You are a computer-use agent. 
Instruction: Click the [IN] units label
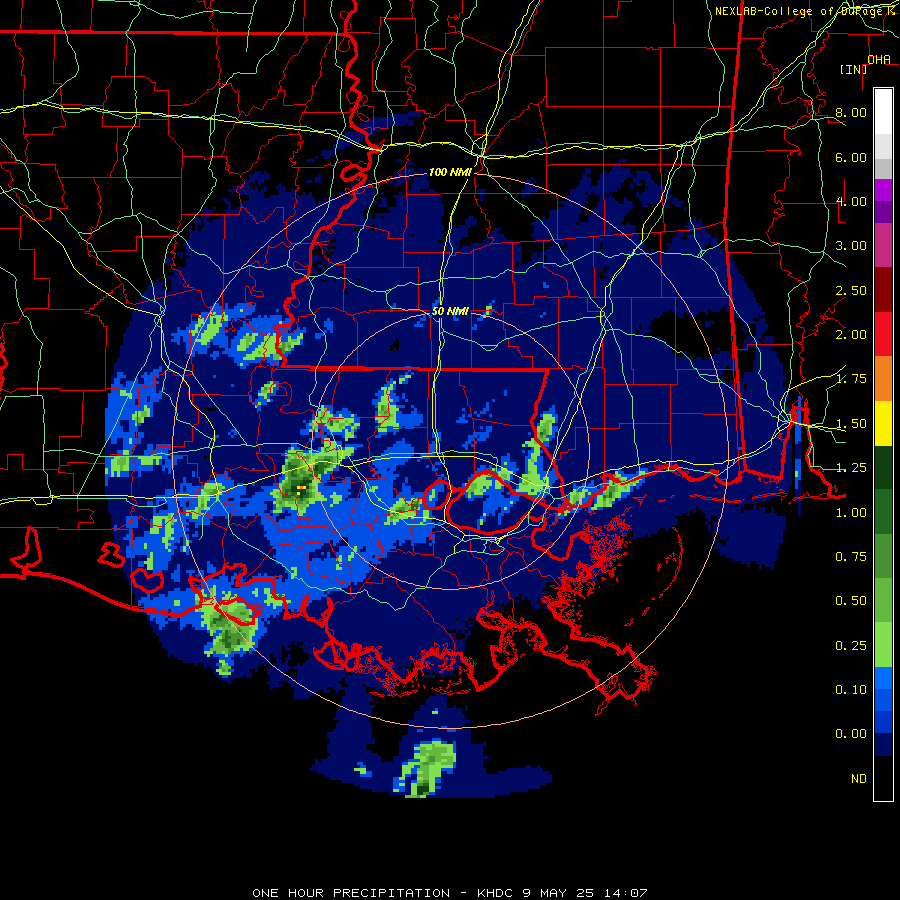pyautogui.click(x=854, y=69)
